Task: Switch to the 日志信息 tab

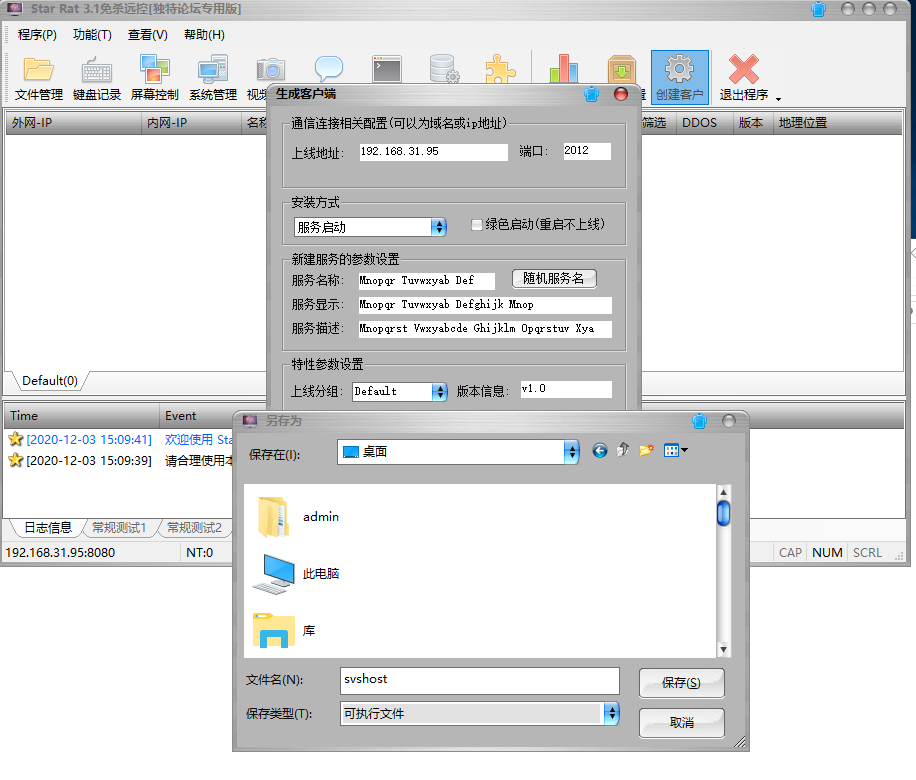Action: [48, 528]
